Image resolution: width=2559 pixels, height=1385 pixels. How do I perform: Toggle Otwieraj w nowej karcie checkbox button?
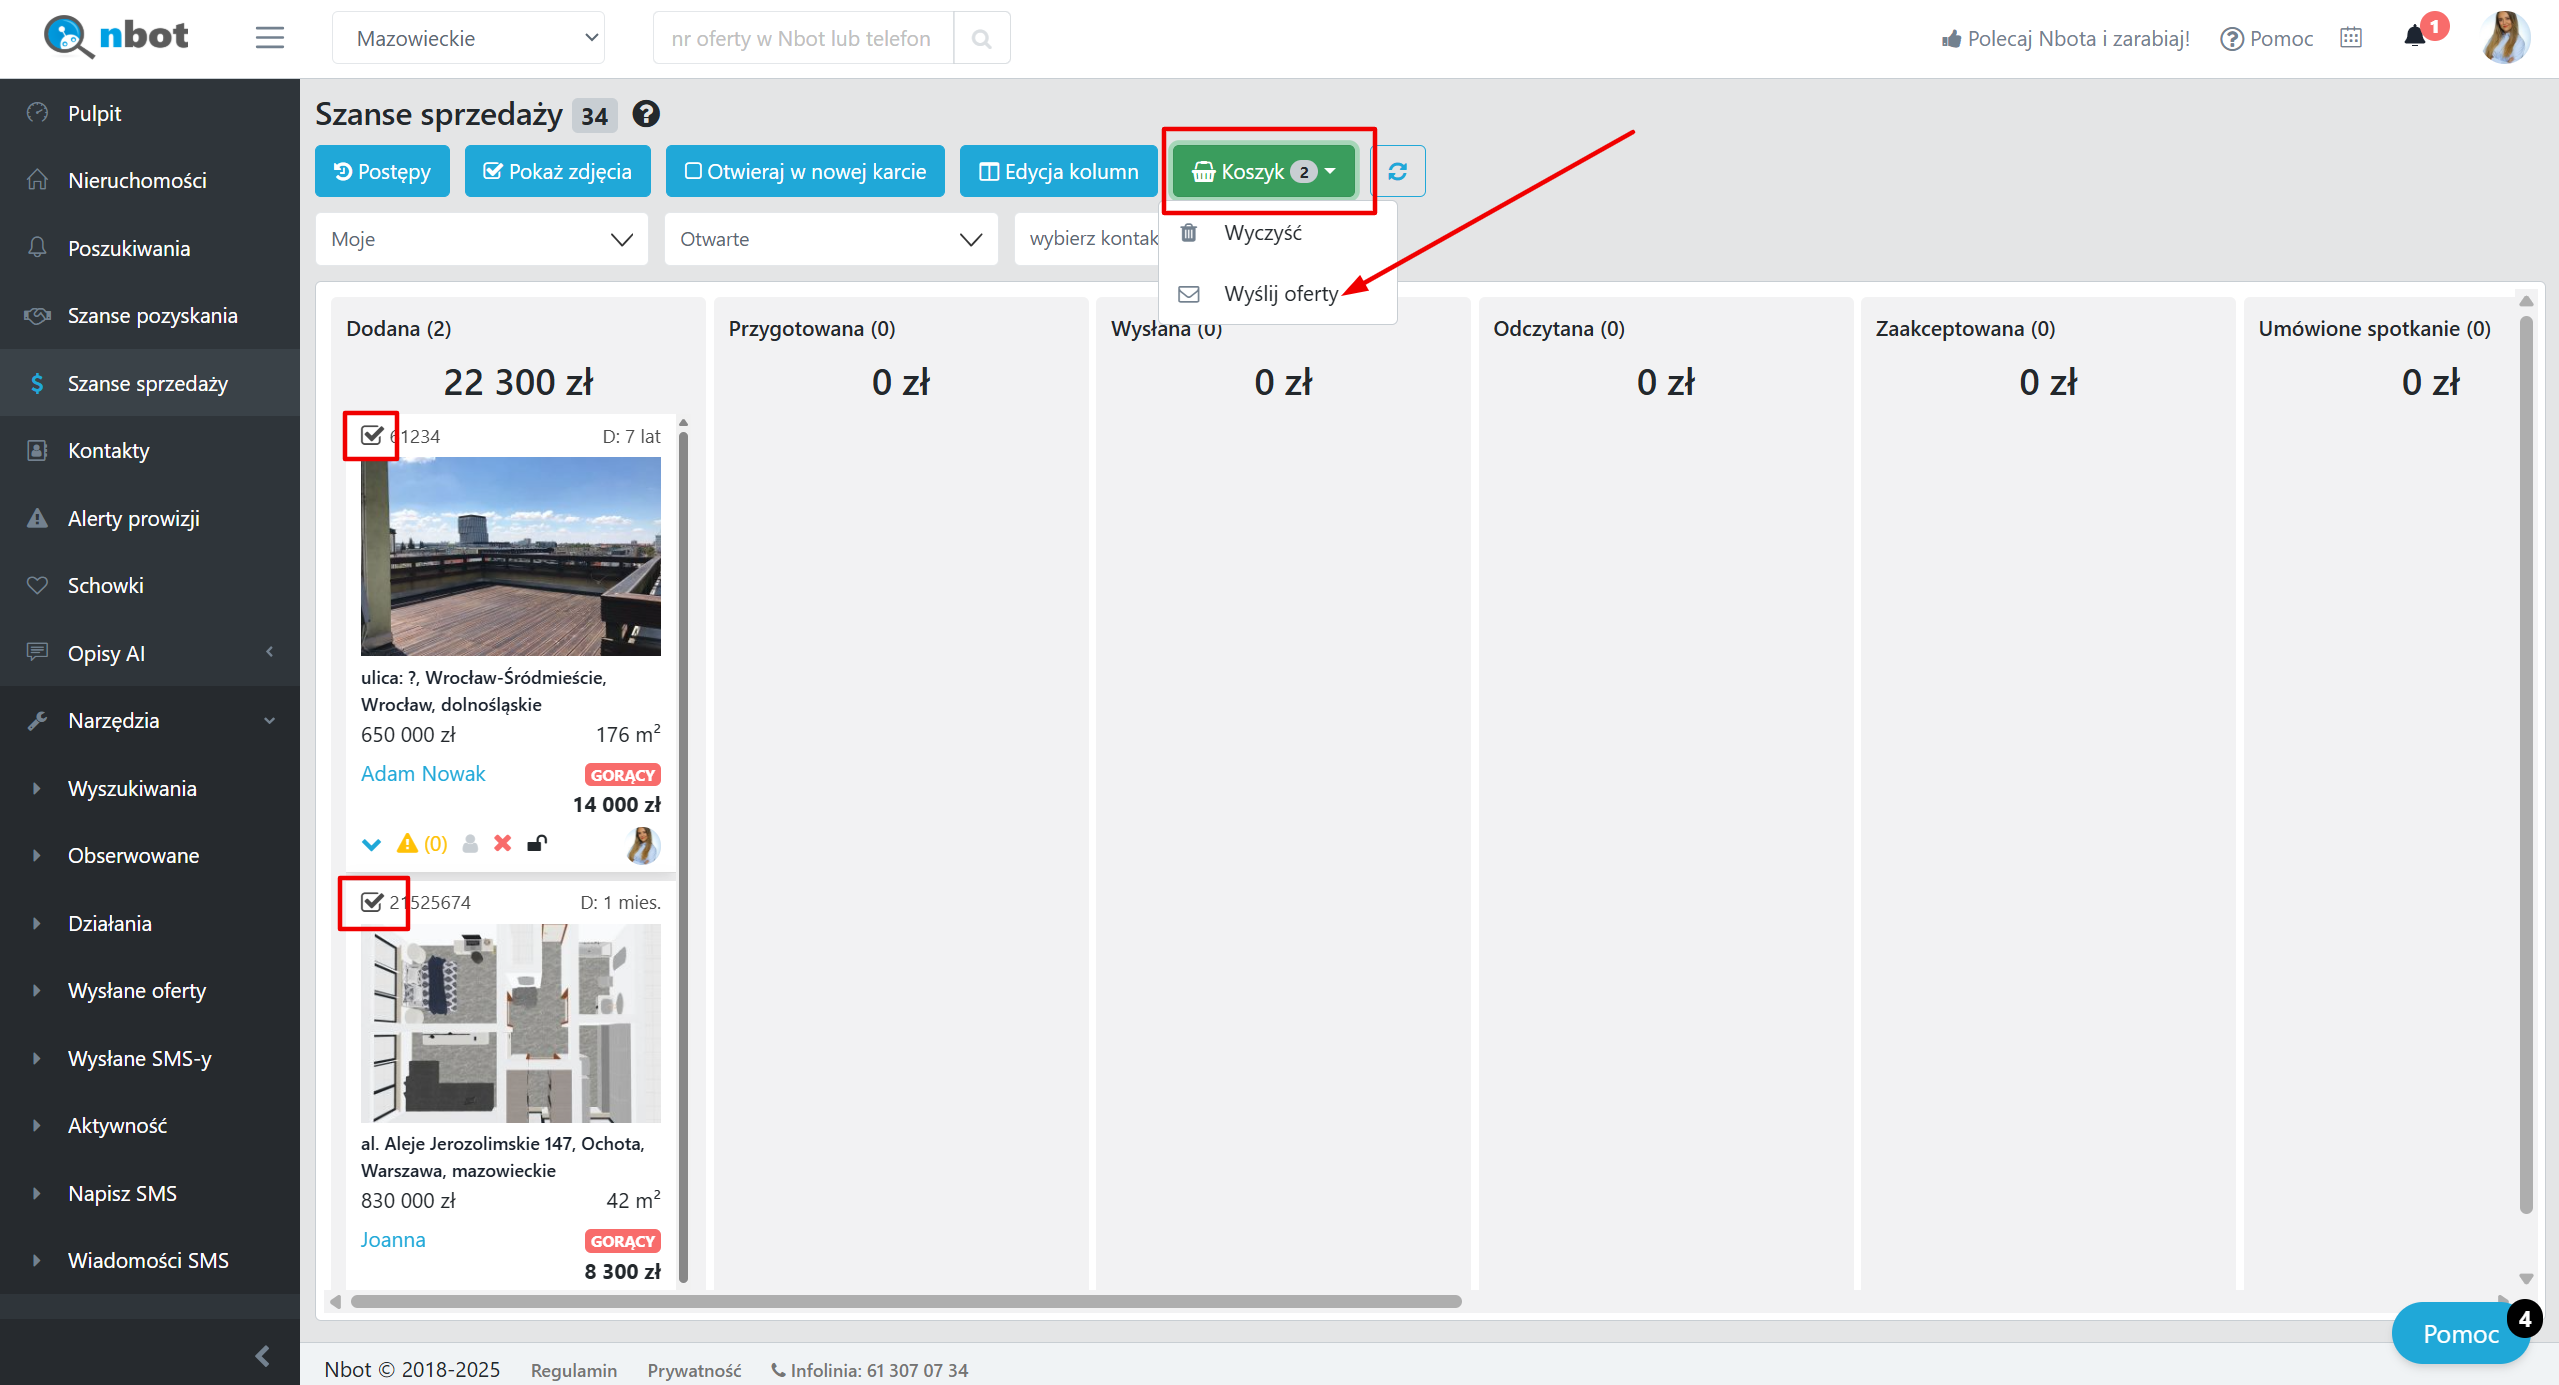pyautogui.click(x=805, y=171)
